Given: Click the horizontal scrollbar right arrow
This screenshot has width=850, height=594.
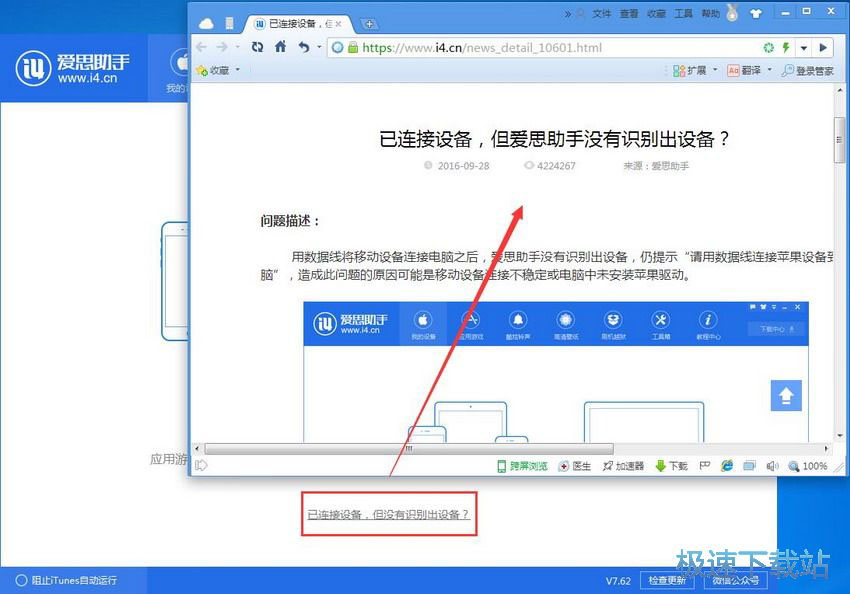Looking at the screenshot, I should (827, 449).
